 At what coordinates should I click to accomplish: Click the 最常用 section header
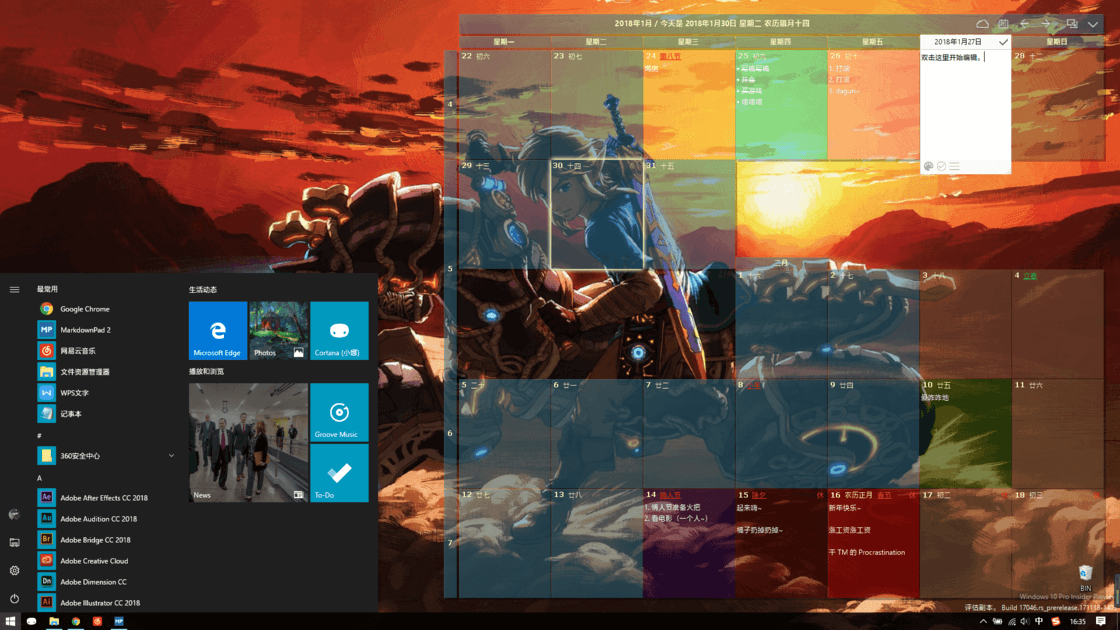click(x=47, y=289)
